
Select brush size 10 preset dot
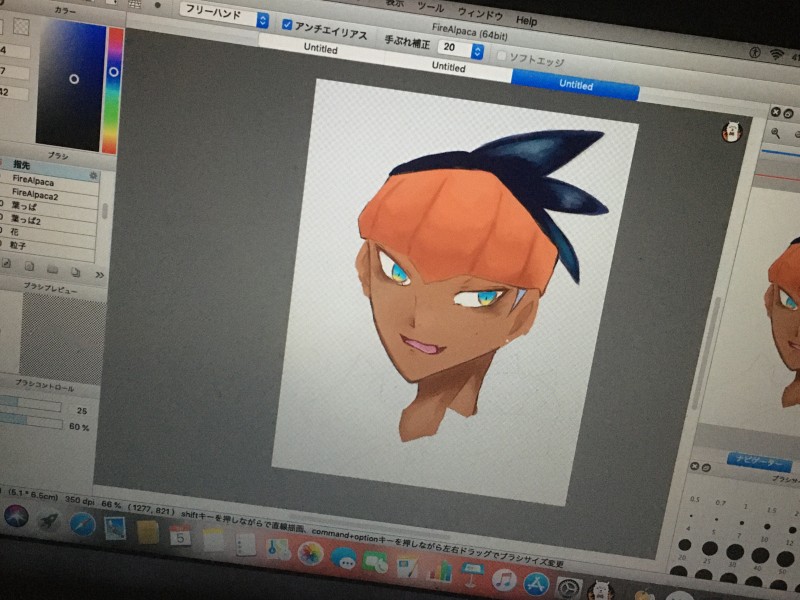pos(767,526)
